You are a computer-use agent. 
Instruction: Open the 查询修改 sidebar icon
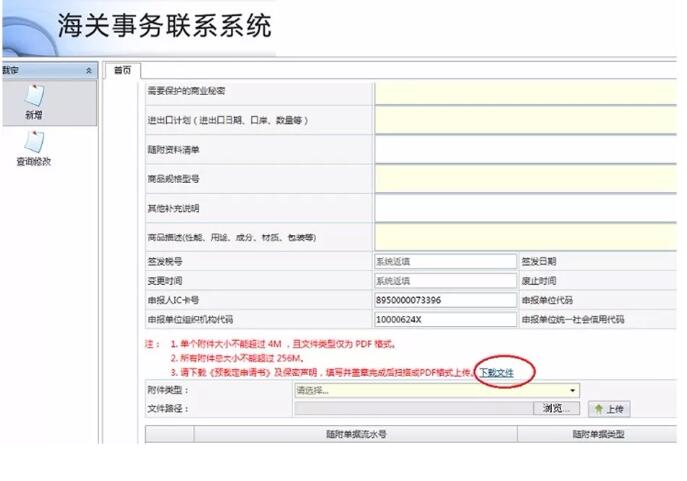34,141
